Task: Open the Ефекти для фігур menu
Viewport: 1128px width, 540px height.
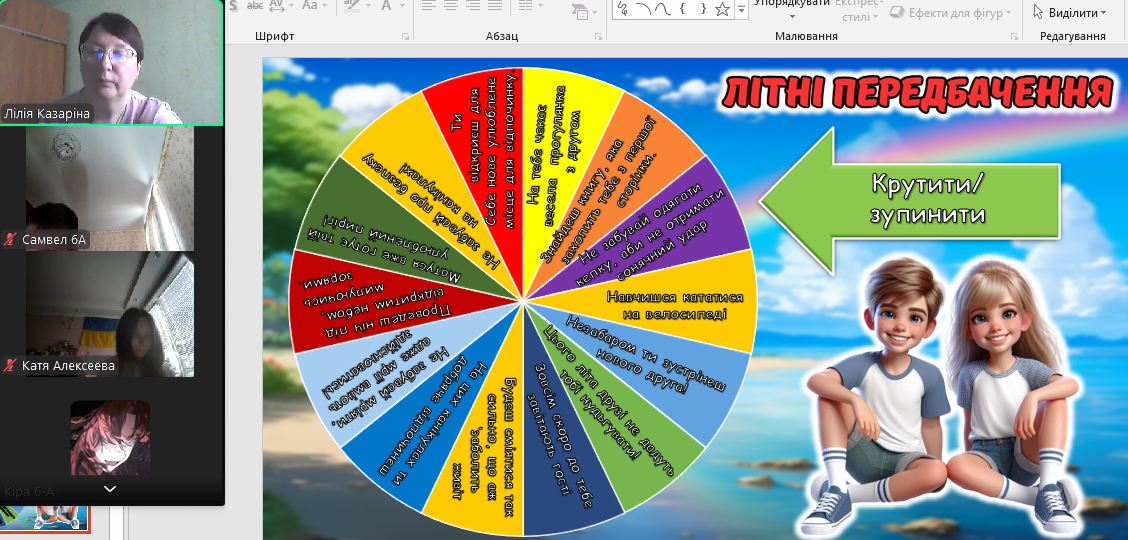Action: click(x=951, y=12)
